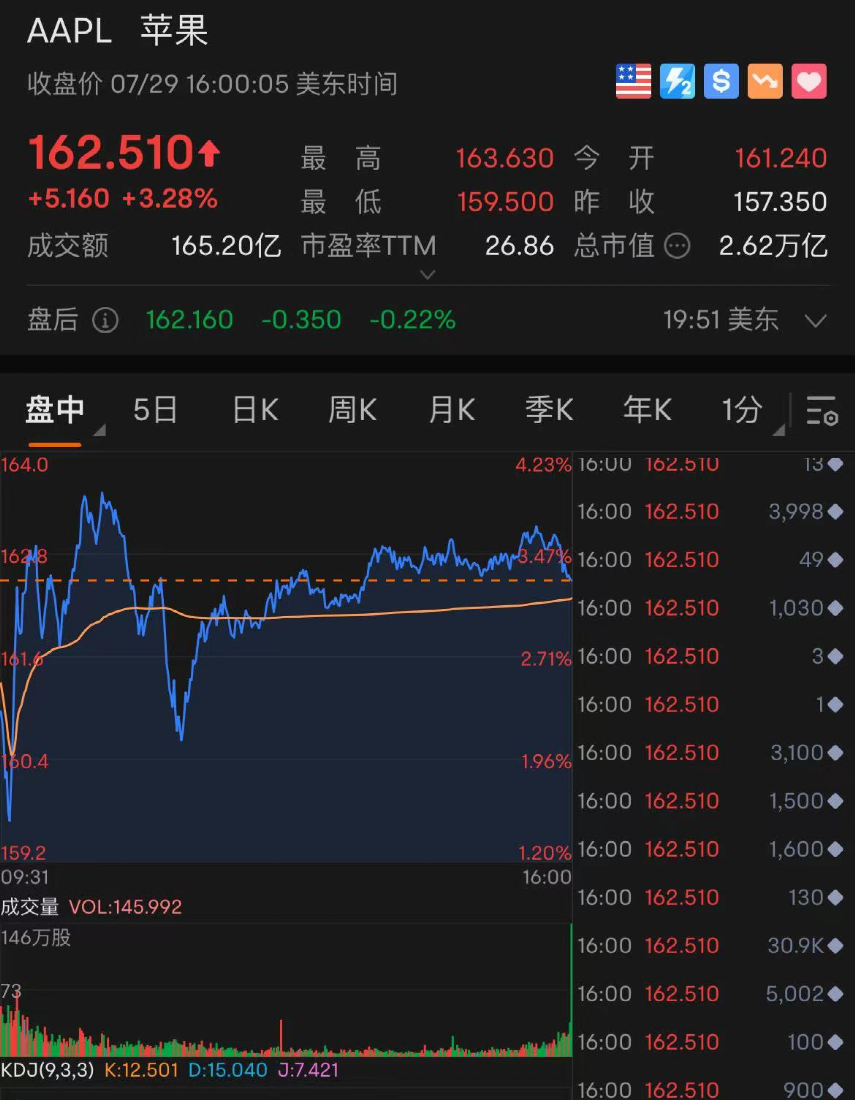The width and height of the screenshot is (855, 1100).
Task: Click the info icon next to 总市值
Action: (x=677, y=247)
